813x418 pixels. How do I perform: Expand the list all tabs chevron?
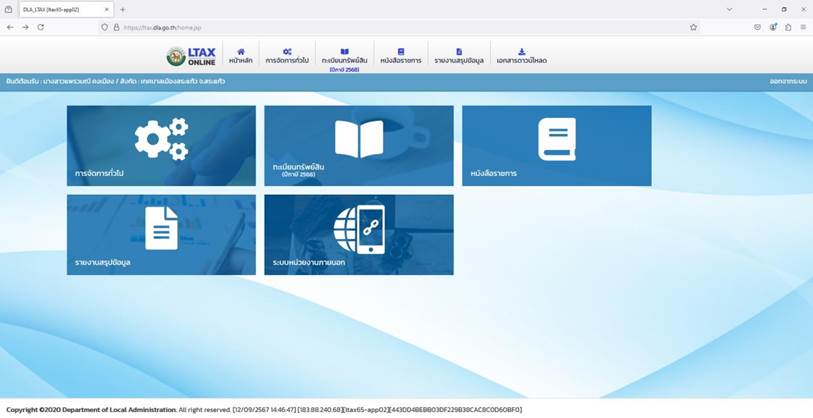(729, 9)
